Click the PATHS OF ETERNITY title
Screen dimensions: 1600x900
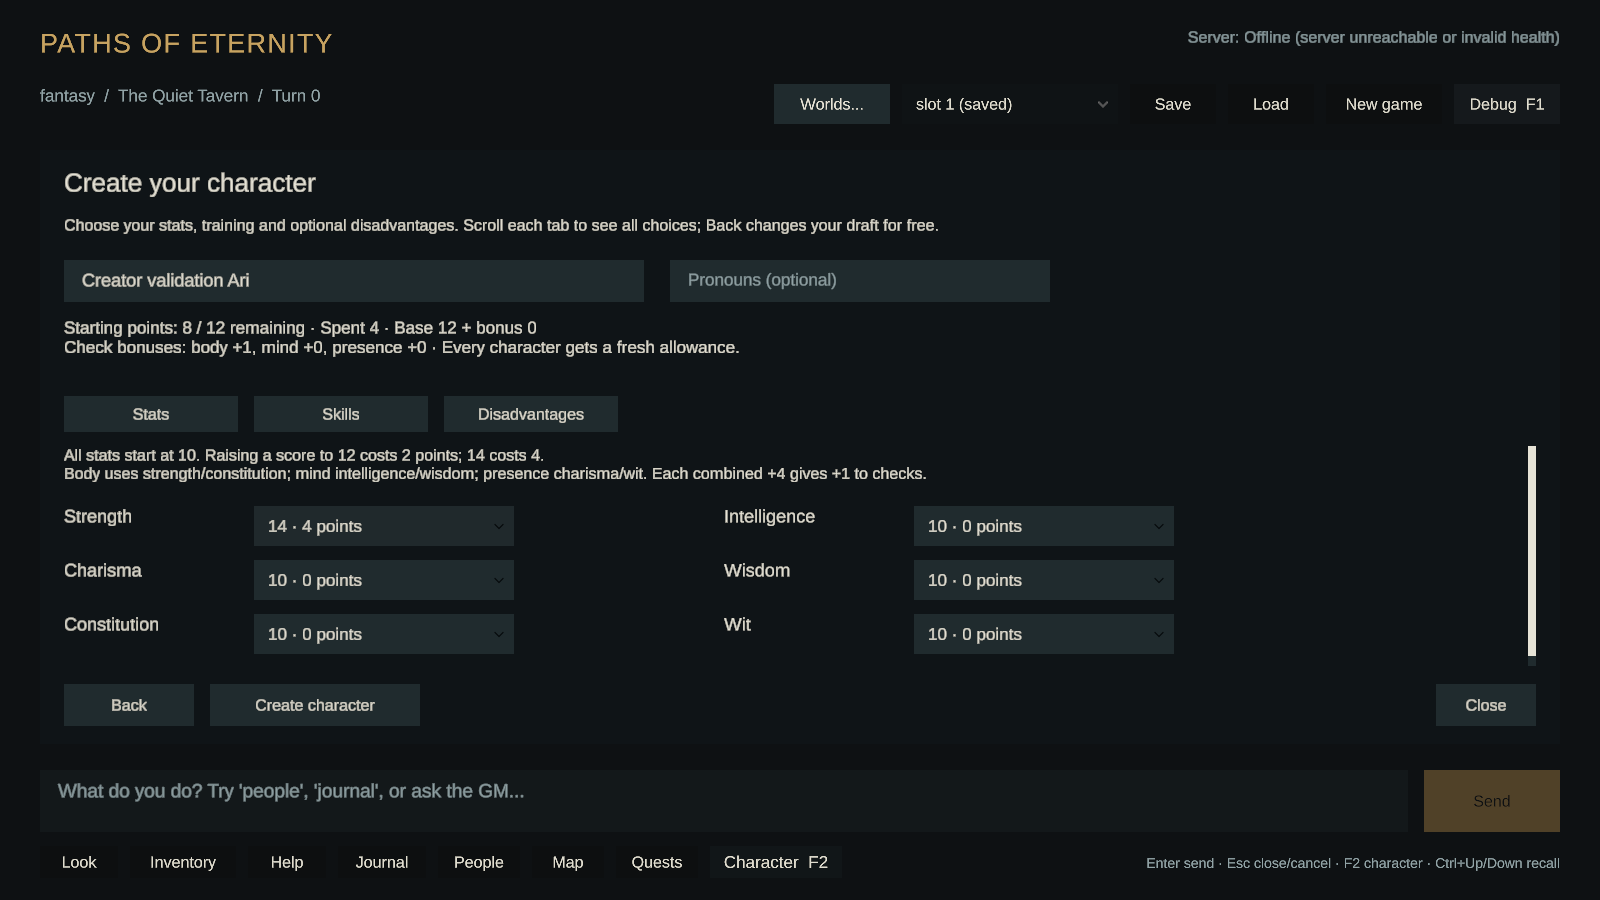186,43
